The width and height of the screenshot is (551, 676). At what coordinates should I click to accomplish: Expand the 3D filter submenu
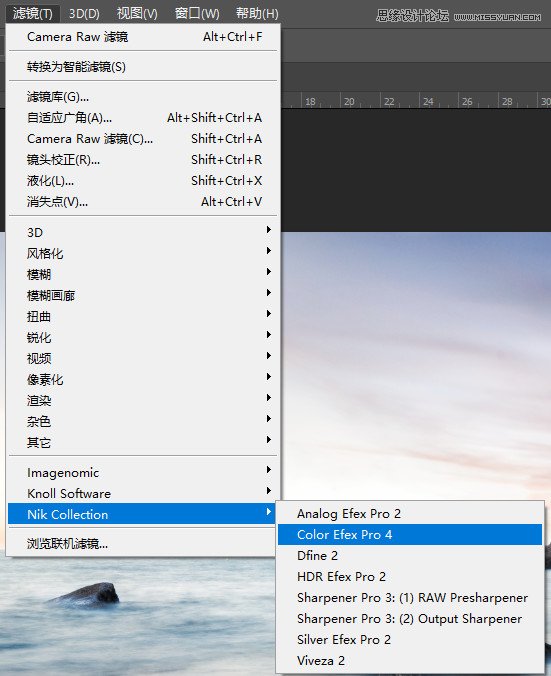143,232
